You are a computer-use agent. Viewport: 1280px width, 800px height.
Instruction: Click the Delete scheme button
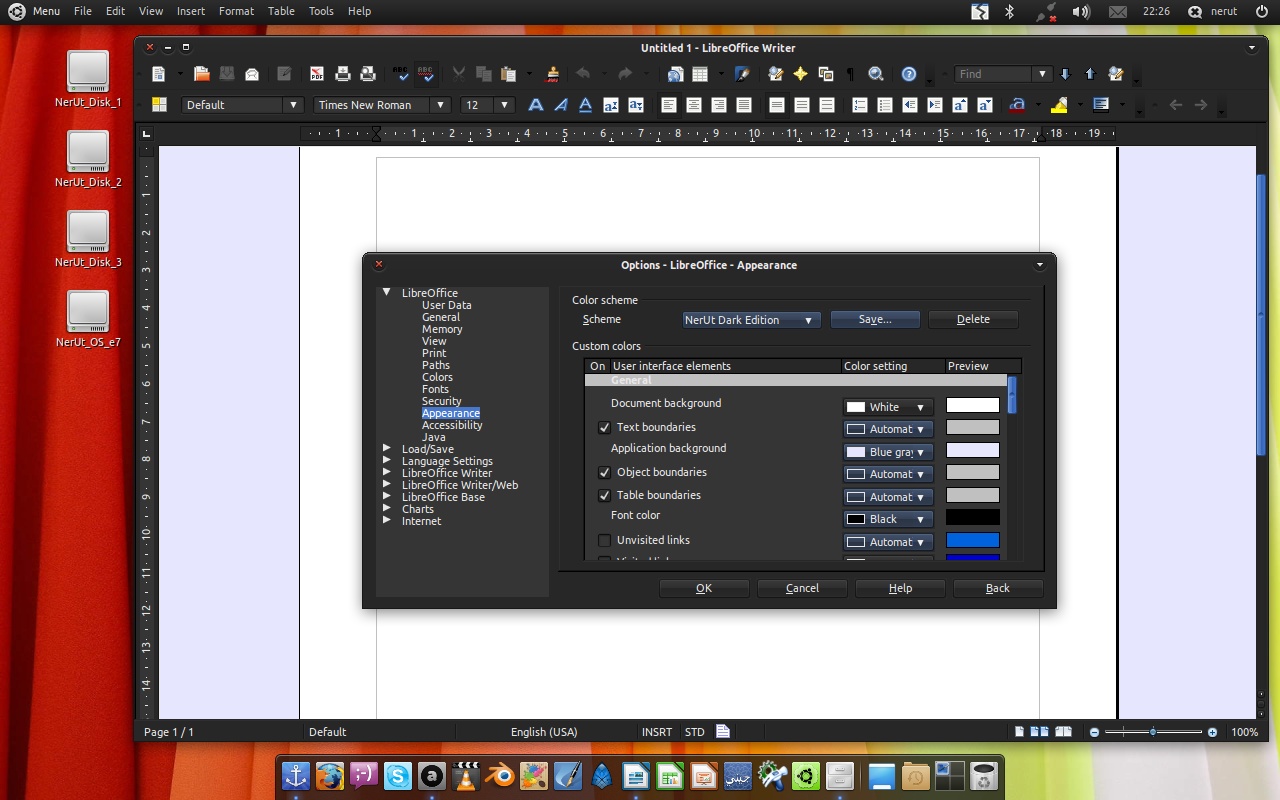(973, 320)
